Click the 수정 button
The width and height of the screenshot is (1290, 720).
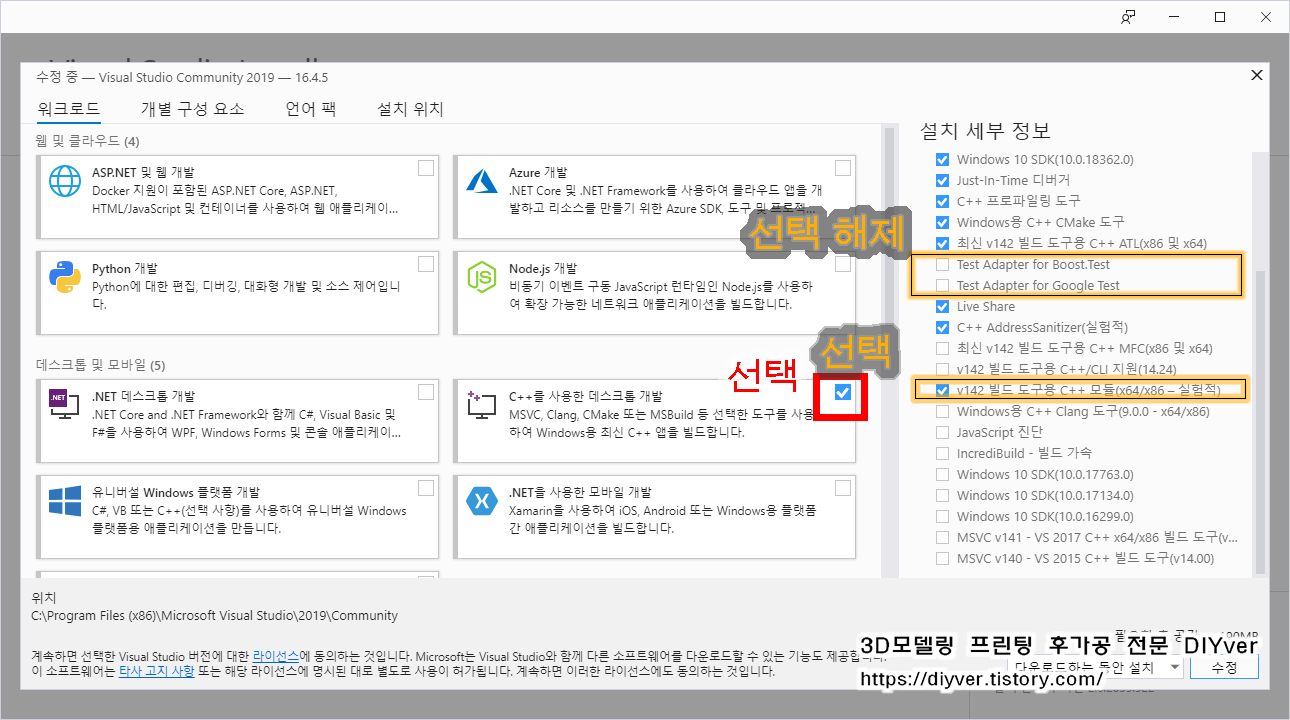click(x=1225, y=667)
